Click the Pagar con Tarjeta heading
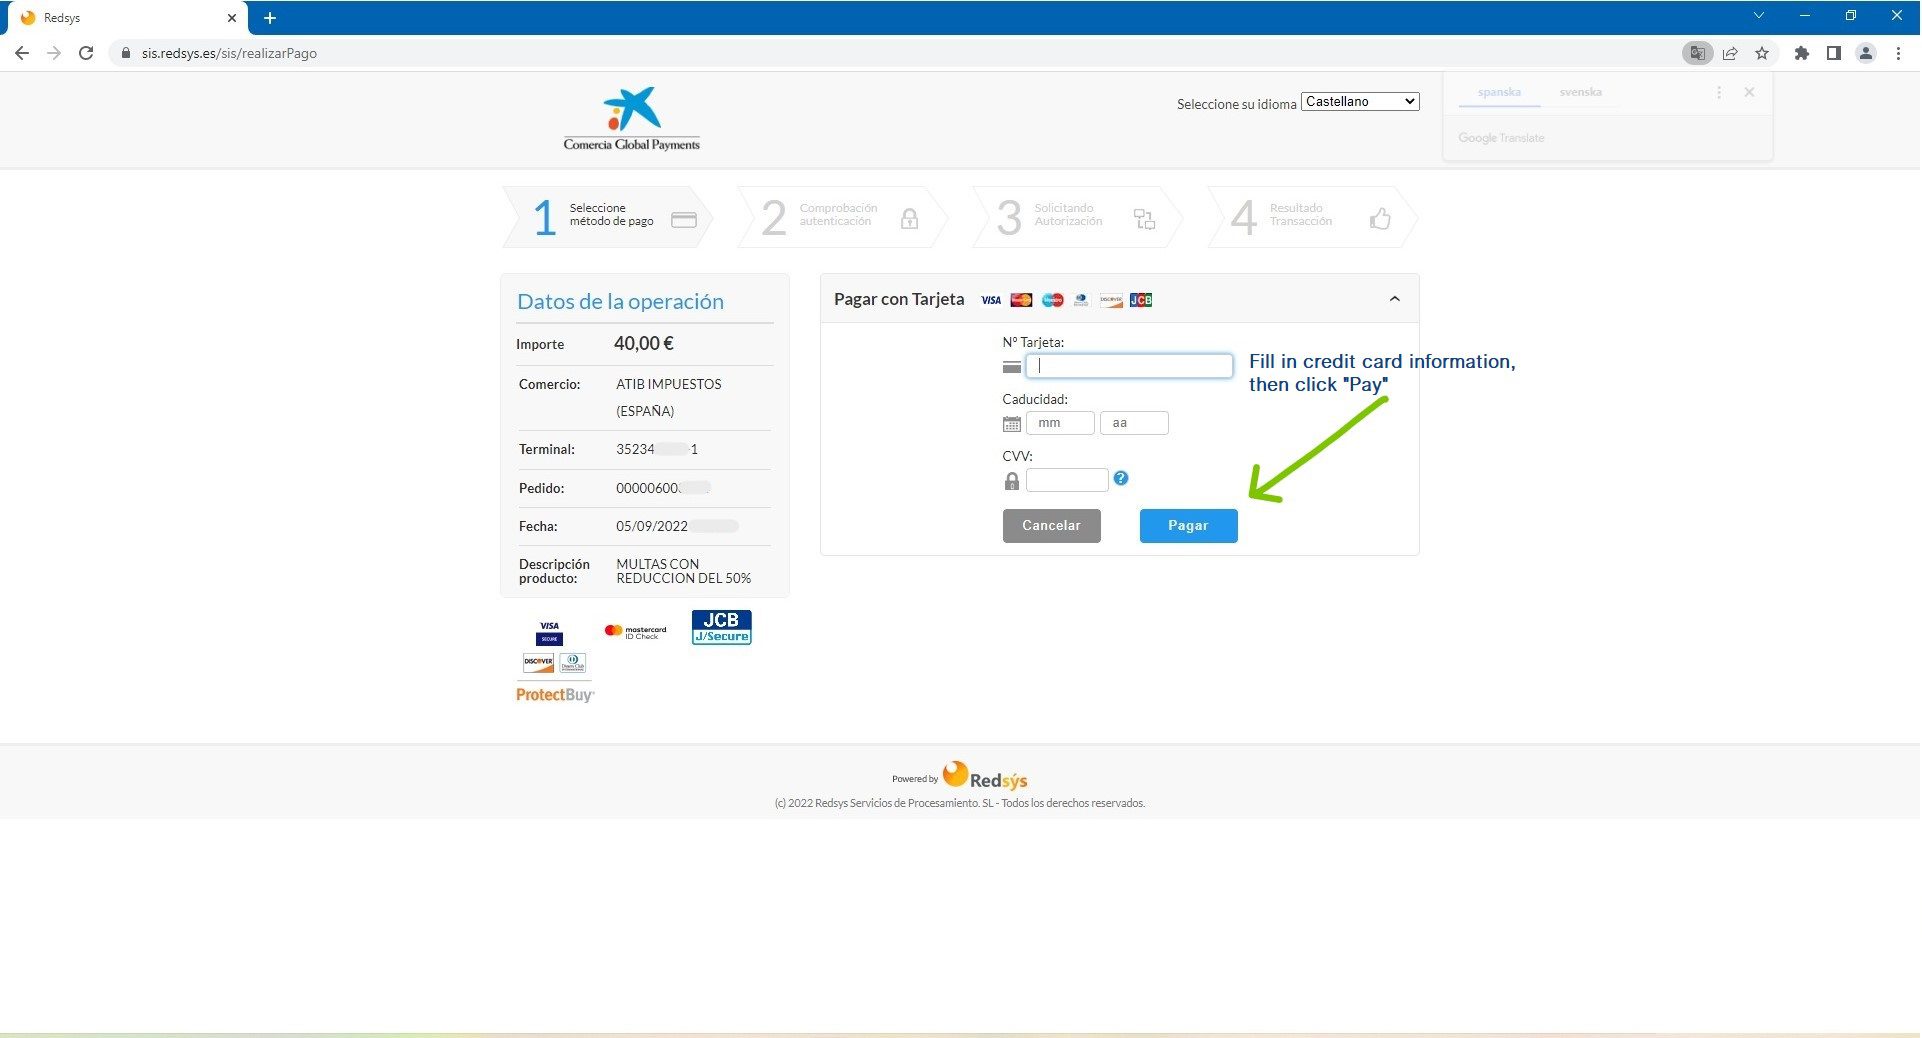Image resolution: width=1922 pixels, height=1038 pixels. click(899, 299)
